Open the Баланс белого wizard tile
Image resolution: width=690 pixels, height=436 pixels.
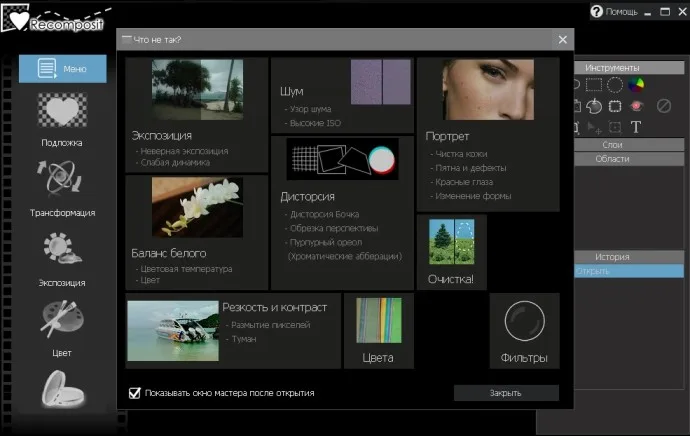pos(197,232)
